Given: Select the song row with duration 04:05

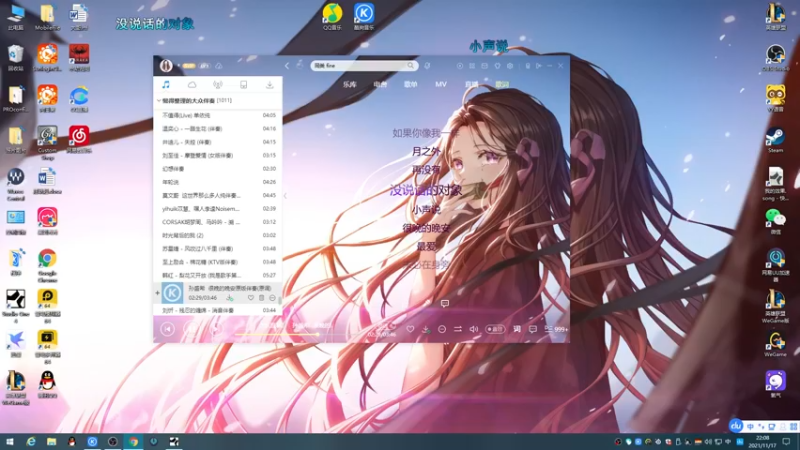Looking at the screenshot, I should tap(218, 115).
